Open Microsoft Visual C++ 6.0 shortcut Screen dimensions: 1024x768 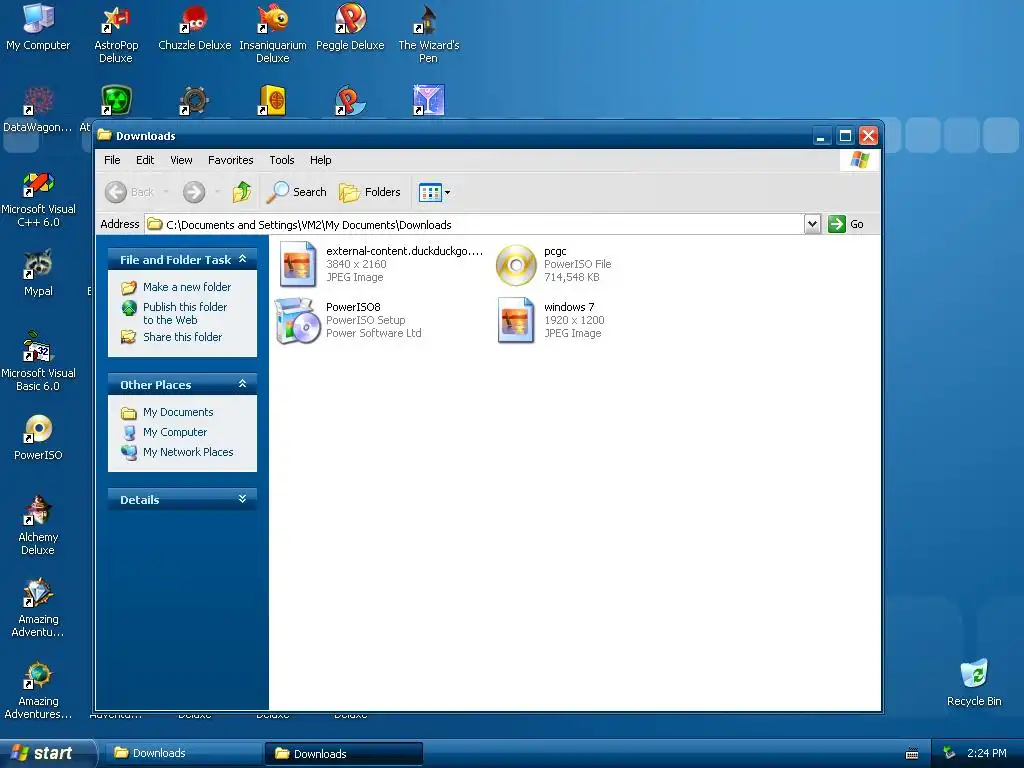[x=38, y=199]
